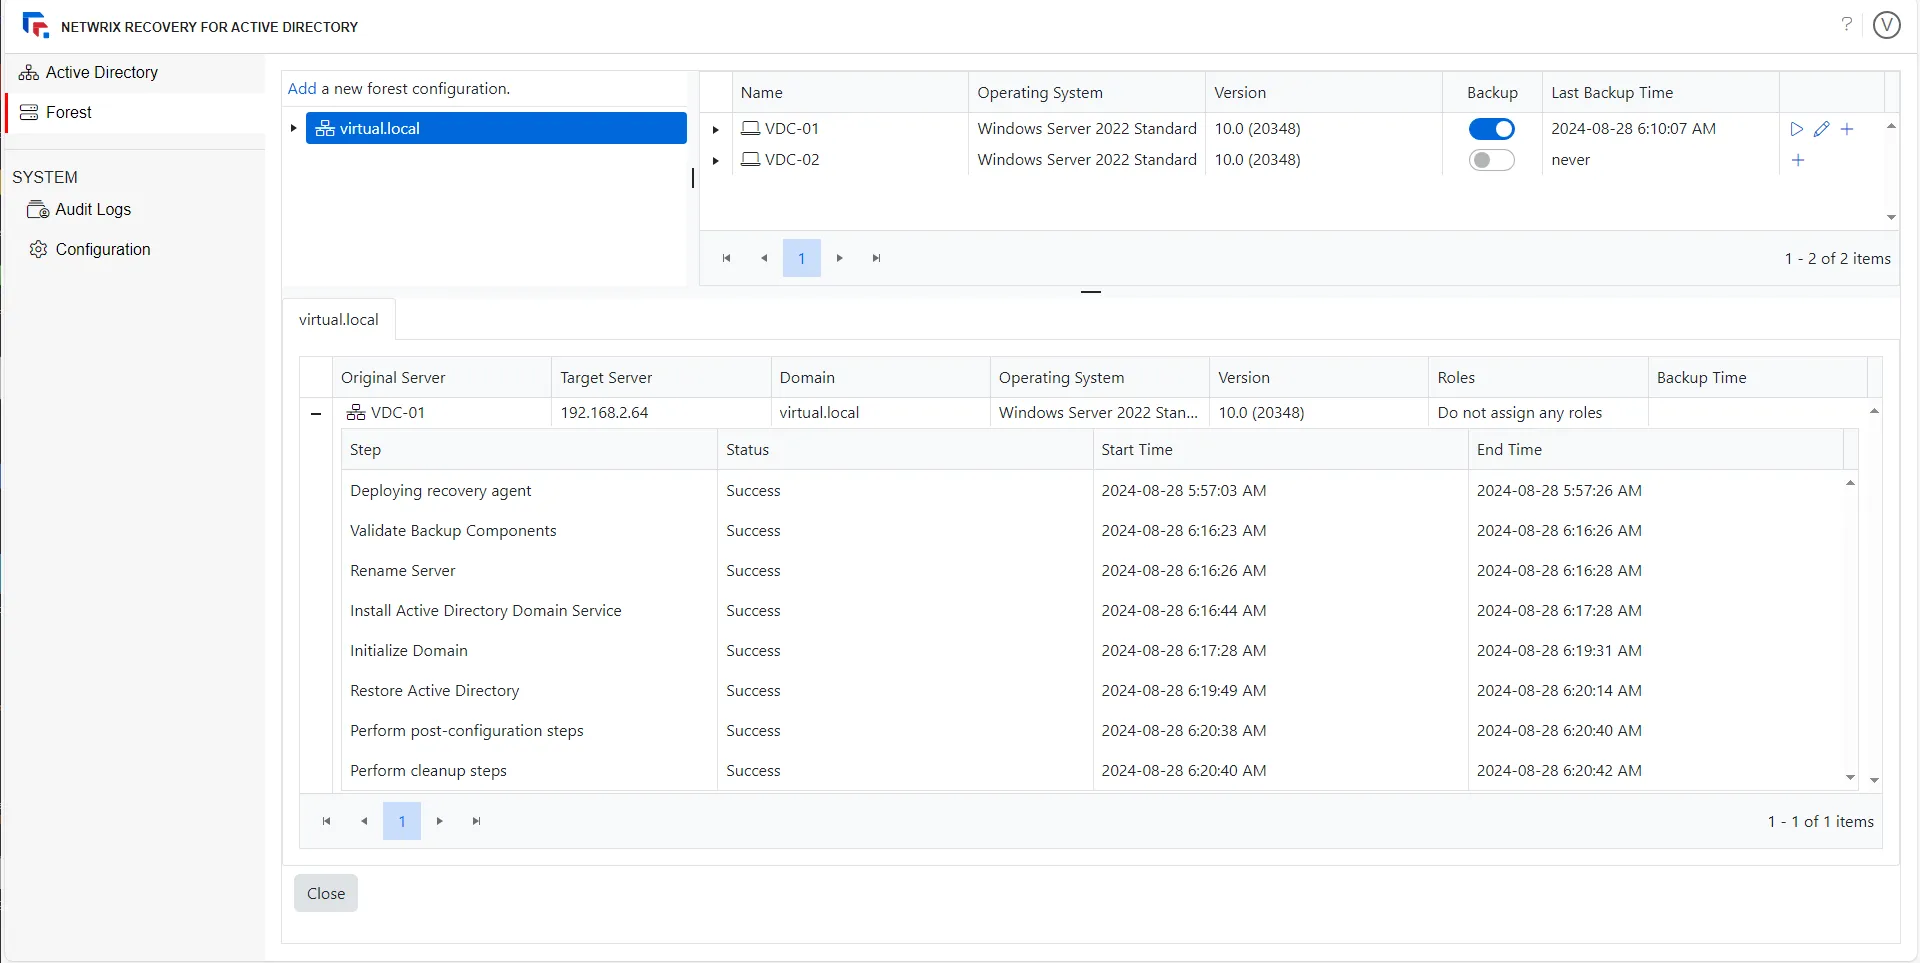This screenshot has width=1920, height=963.
Task: Click the Add forest configuration link
Action: pos(302,89)
